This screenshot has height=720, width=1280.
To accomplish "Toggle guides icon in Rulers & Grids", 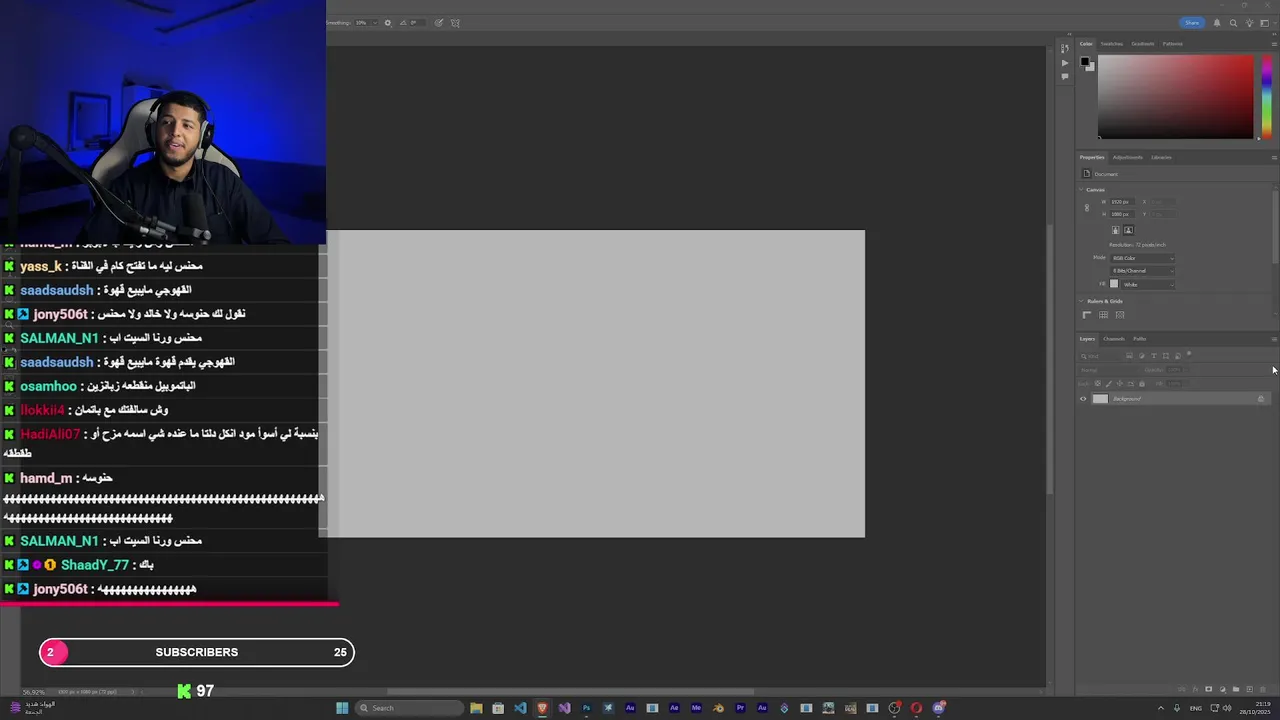I will click(x=1120, y=315).
